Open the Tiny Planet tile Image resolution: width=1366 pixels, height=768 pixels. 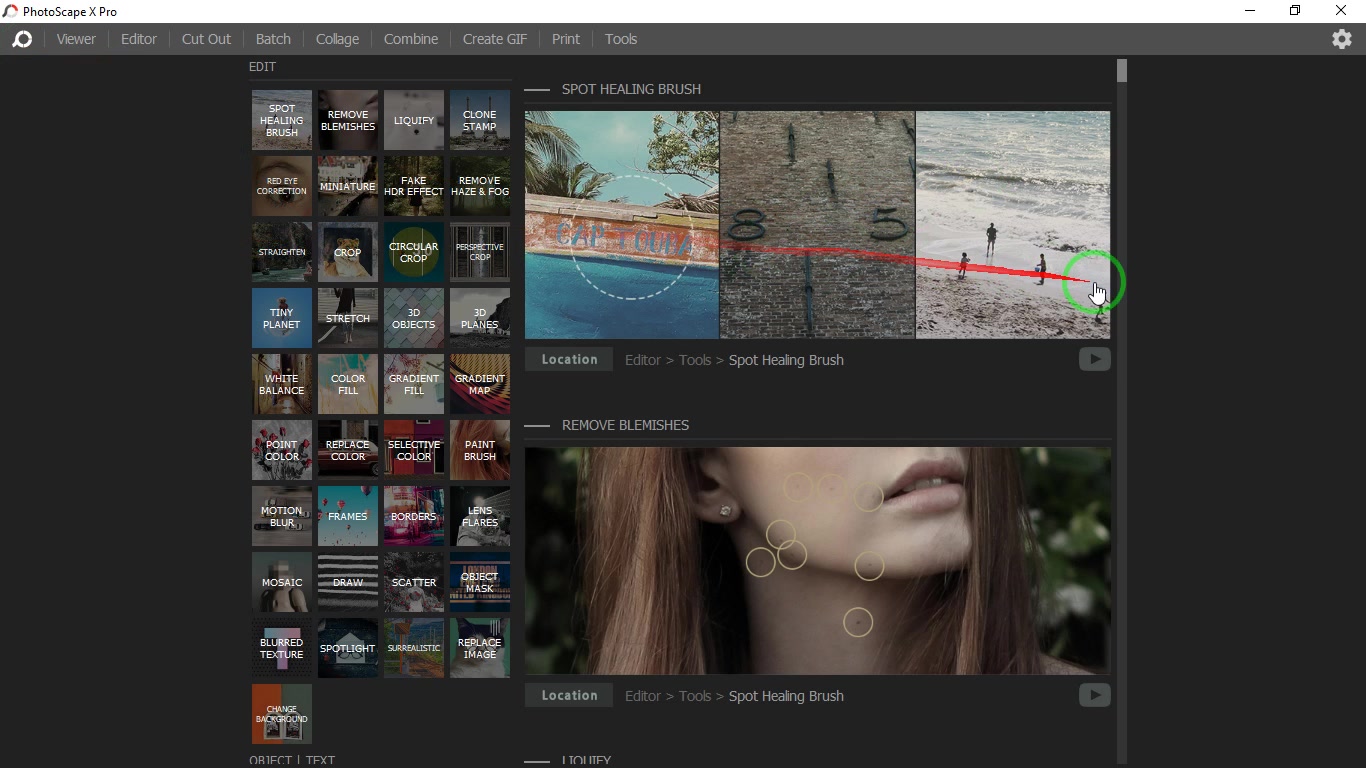(x=282, y=318)
